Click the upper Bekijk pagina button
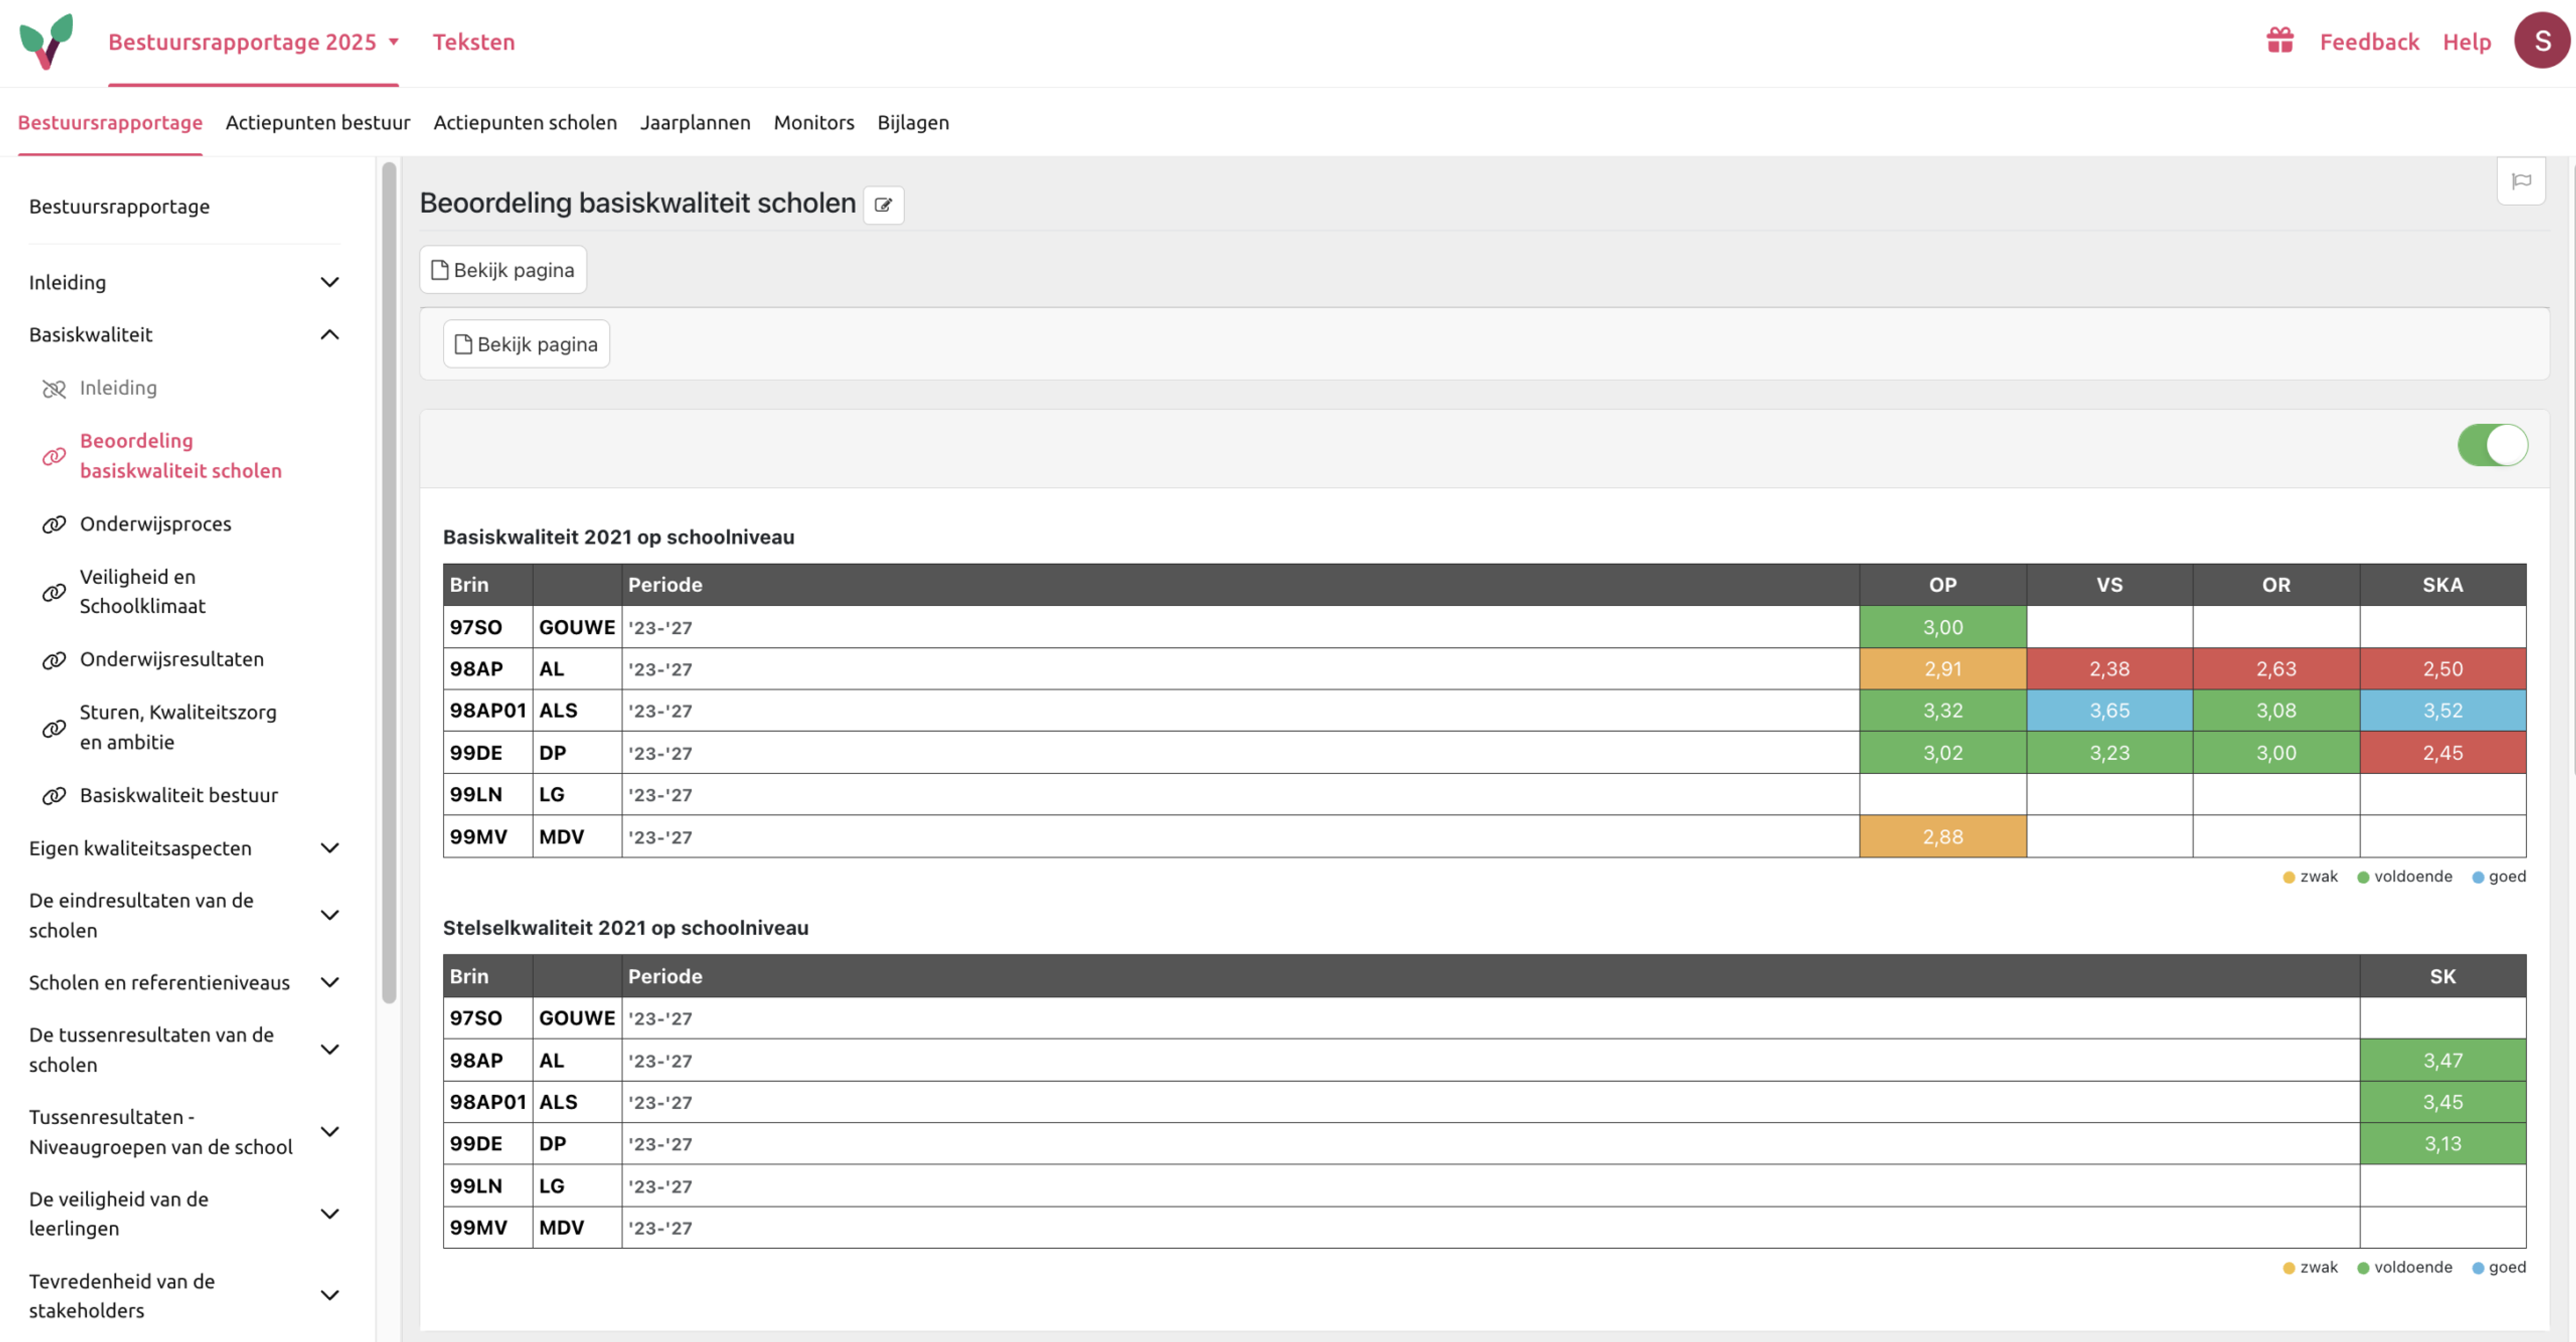The width and height of the screenshot is (2576, 1342). pos(503,270)
